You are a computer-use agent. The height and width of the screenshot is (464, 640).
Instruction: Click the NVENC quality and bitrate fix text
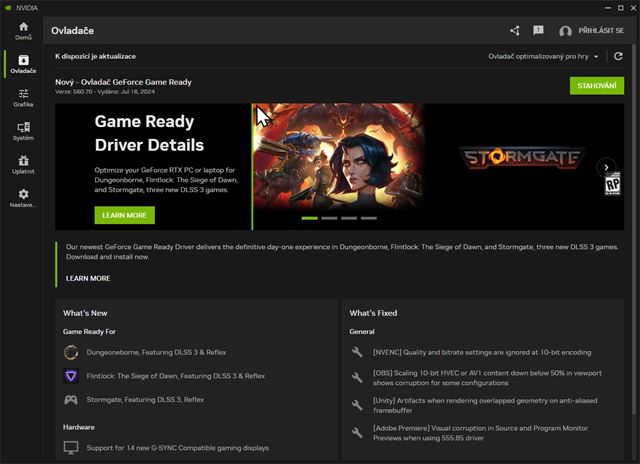(482, 352)
